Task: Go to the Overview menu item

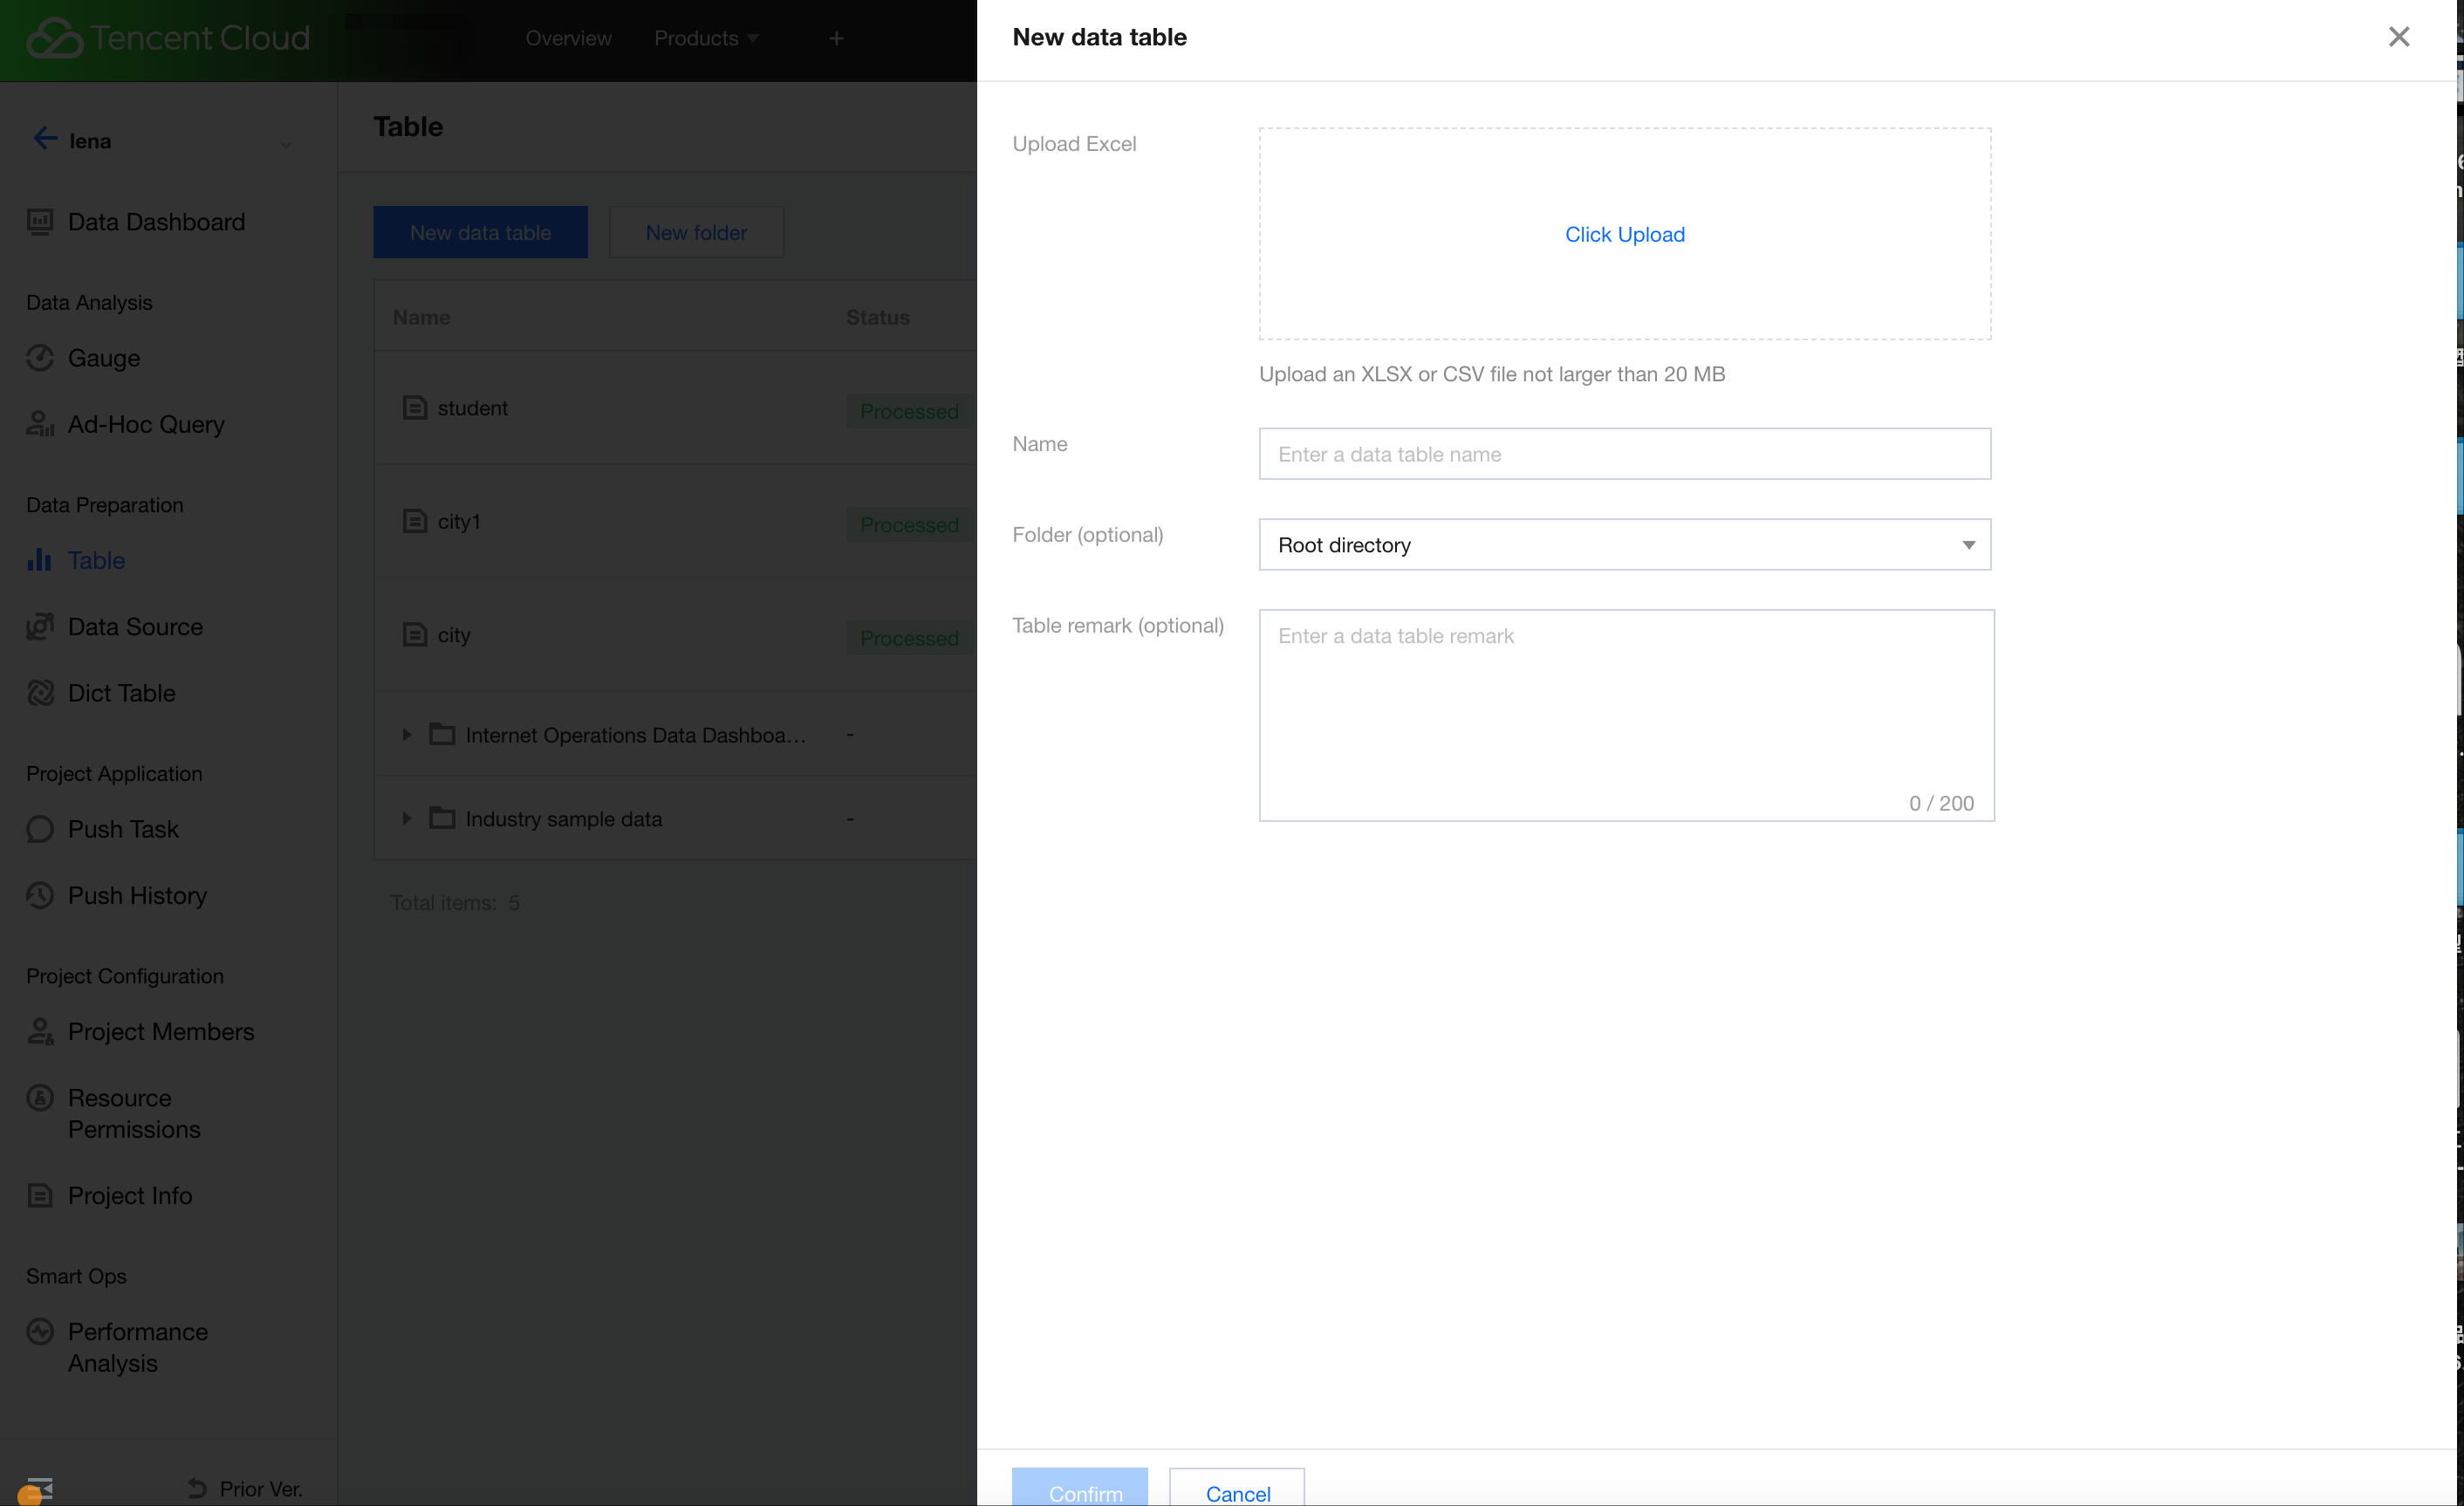Action: coord(568,38)
